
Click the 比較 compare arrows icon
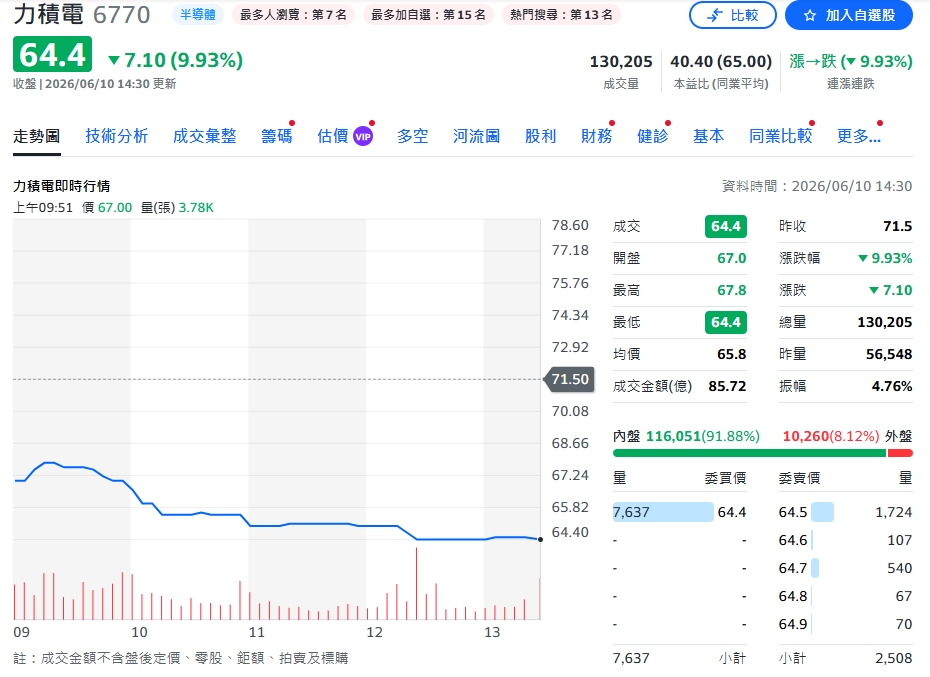(715, 15)
